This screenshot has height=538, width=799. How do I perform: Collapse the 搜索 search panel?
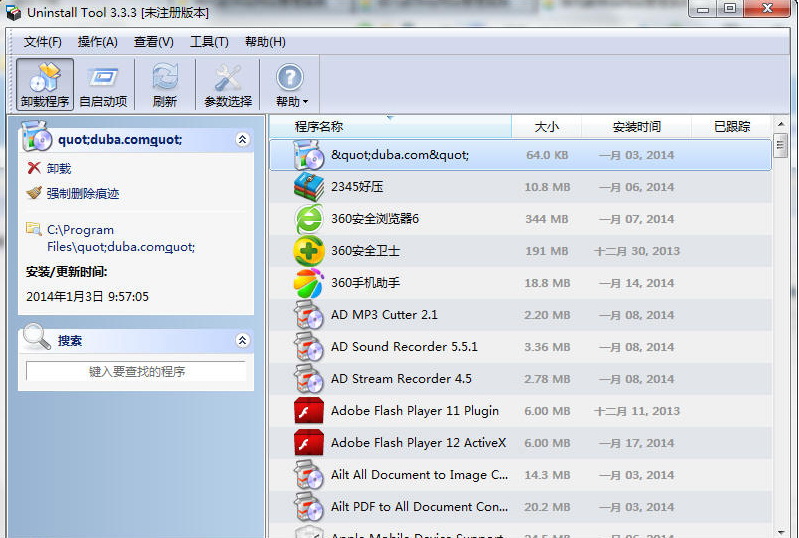(243, 340)
